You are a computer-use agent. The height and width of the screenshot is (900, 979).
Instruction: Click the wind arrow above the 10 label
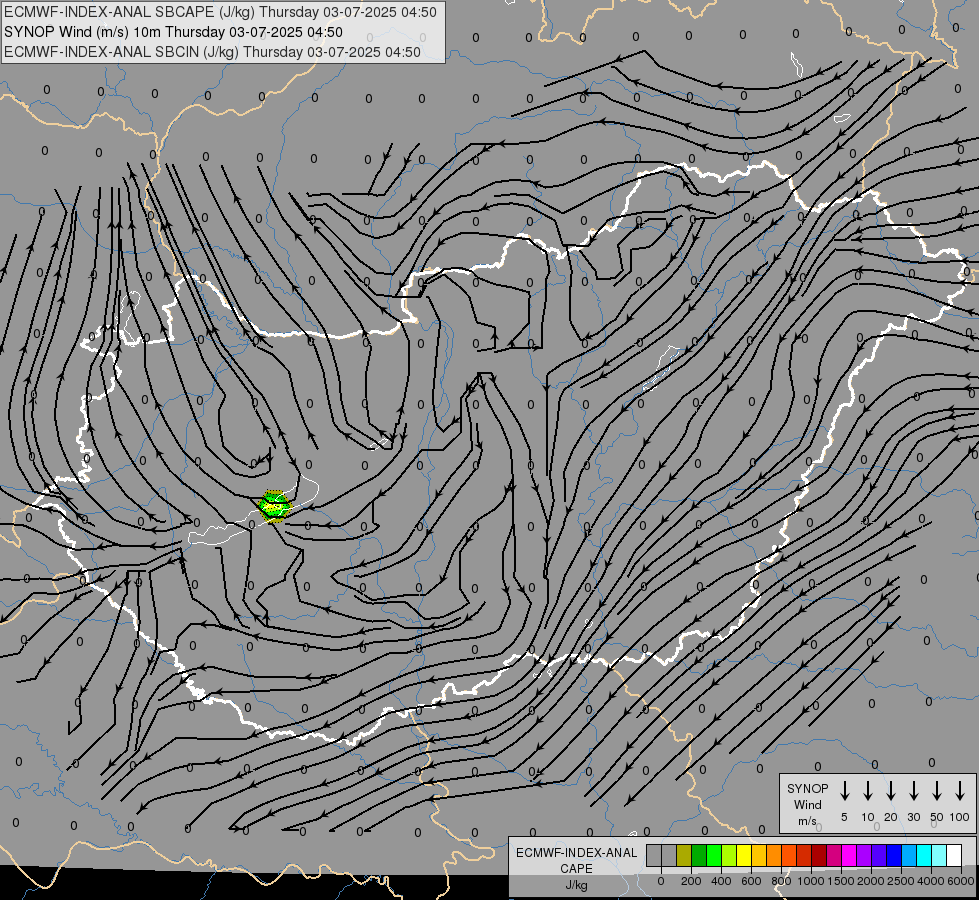point(868,791)
